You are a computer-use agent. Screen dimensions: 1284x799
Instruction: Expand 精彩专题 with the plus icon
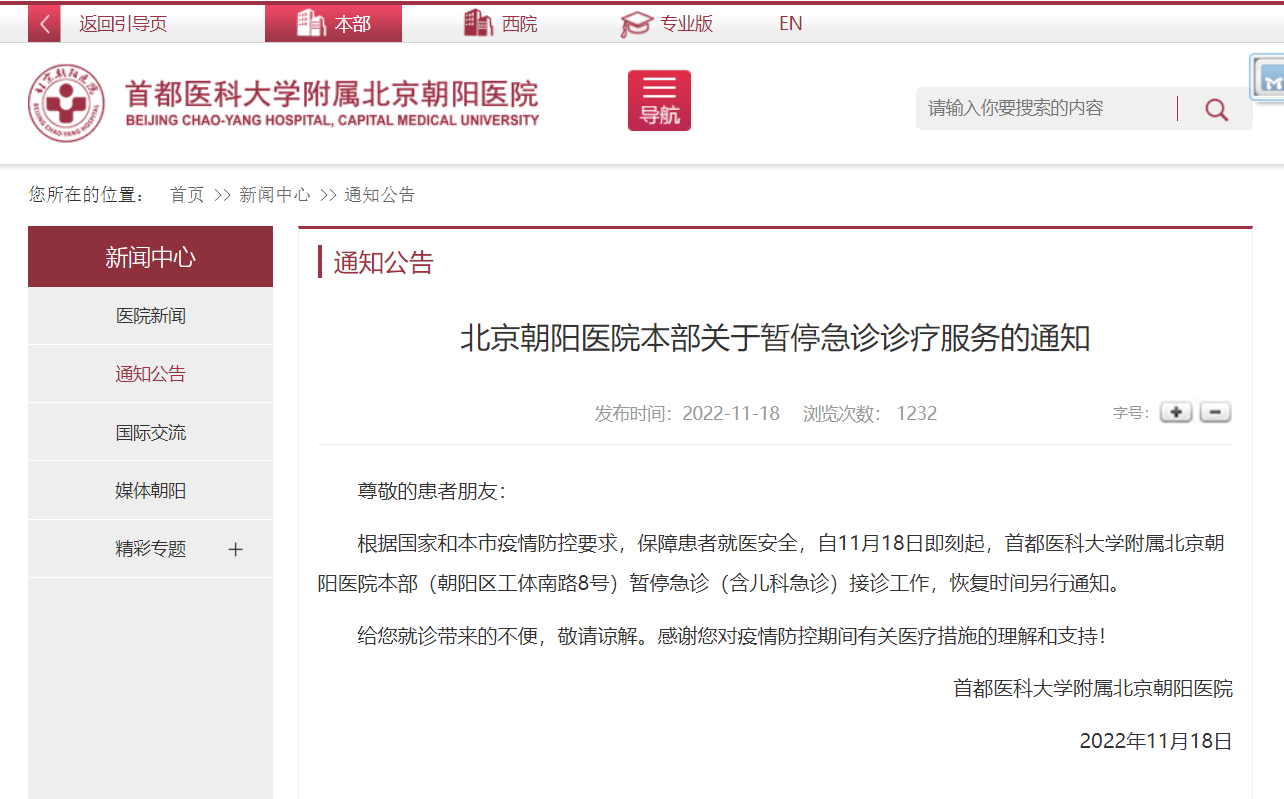click(236, 549)
